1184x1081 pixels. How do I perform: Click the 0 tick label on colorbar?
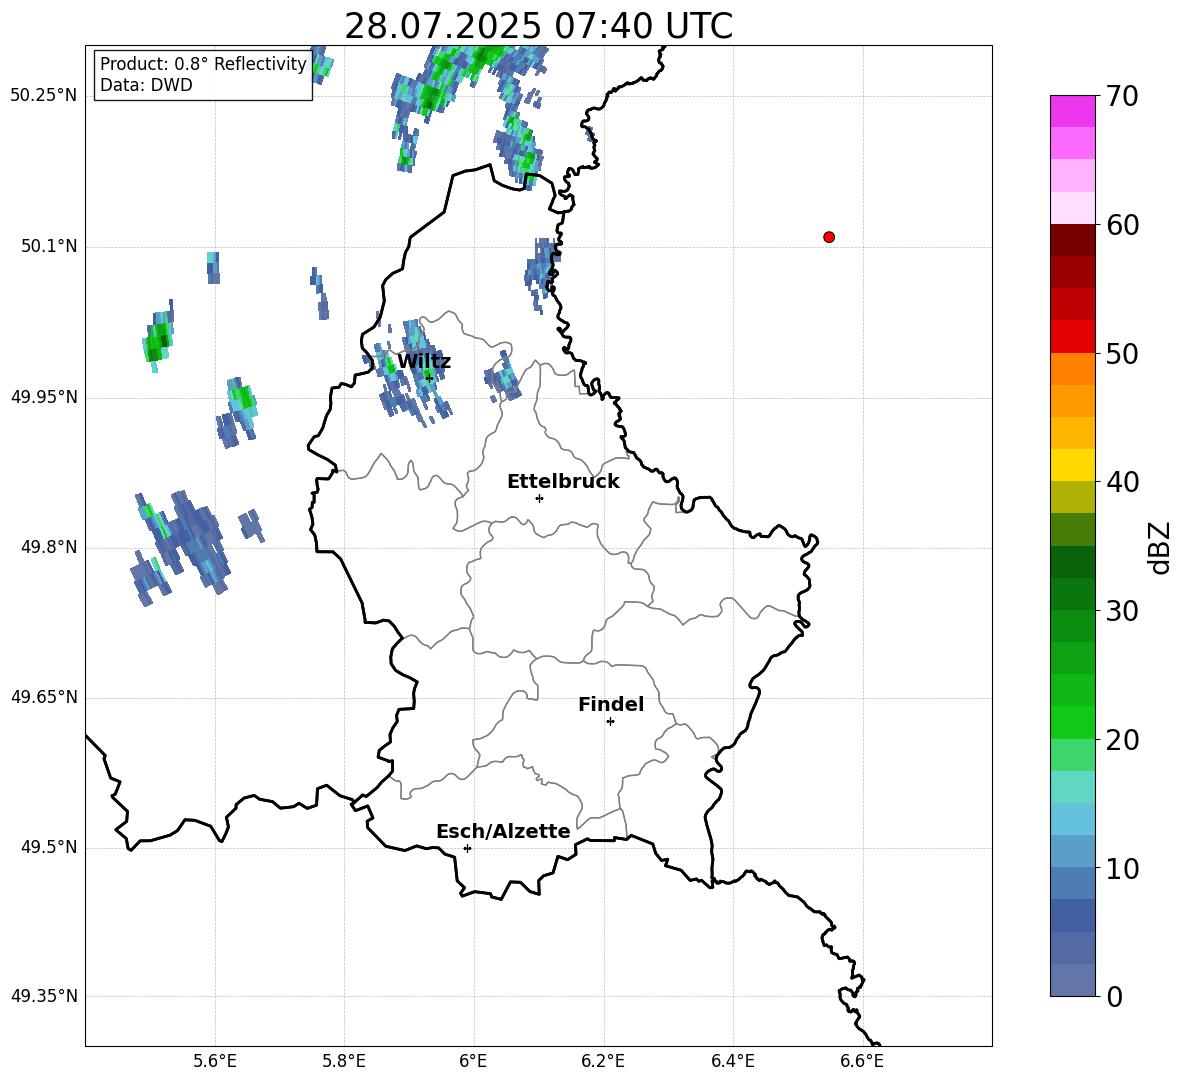pos(1114,997)
